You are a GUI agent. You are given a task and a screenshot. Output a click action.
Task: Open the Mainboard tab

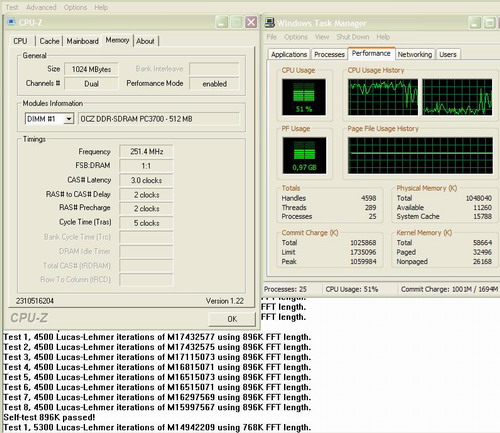pos(82,41)
